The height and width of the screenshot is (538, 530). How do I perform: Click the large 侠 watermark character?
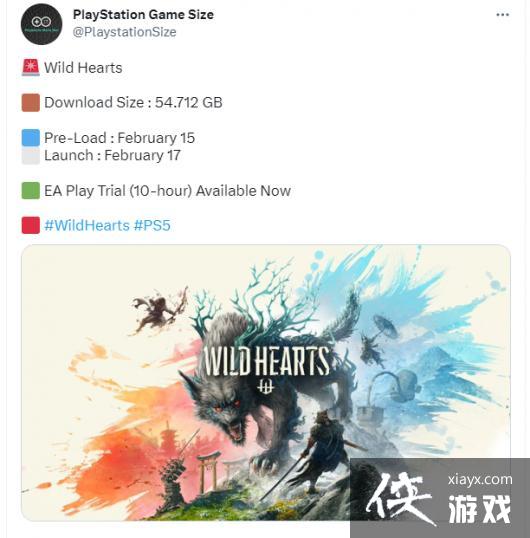[400, 498]
